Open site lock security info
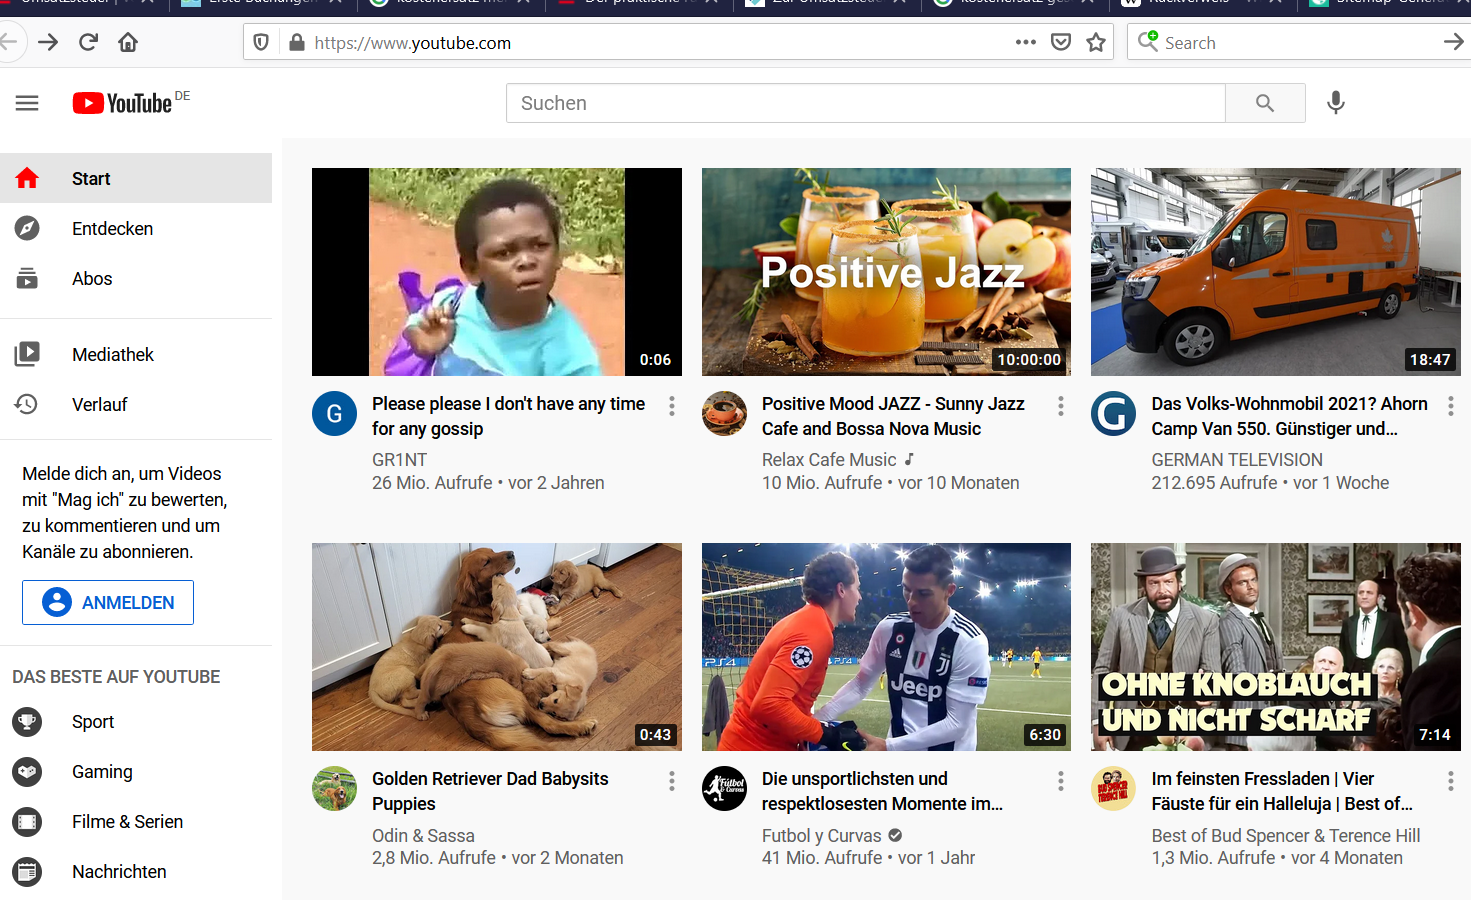The image size is (1471, 900). coord(296,42)
